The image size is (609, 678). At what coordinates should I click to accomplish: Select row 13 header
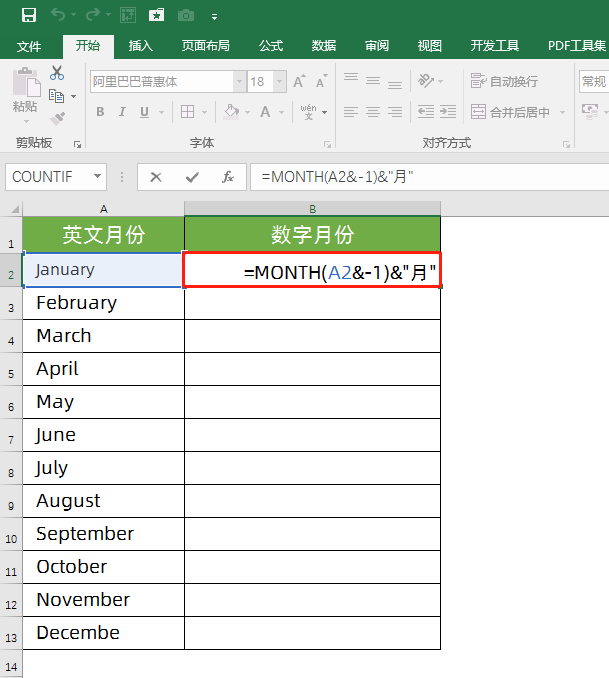[x=11, y=633]
